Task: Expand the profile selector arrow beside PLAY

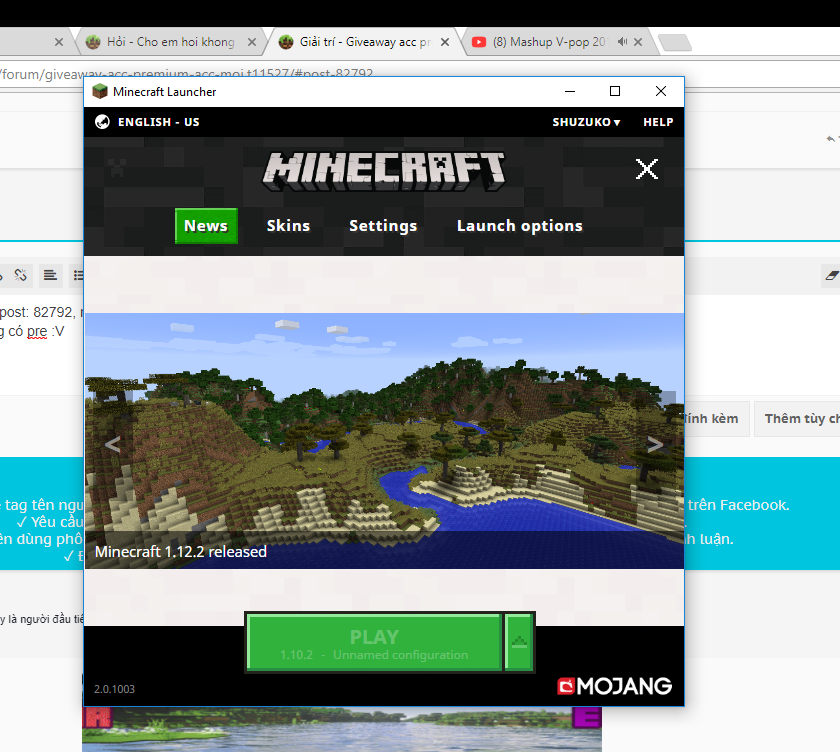Action: [519, 643]
